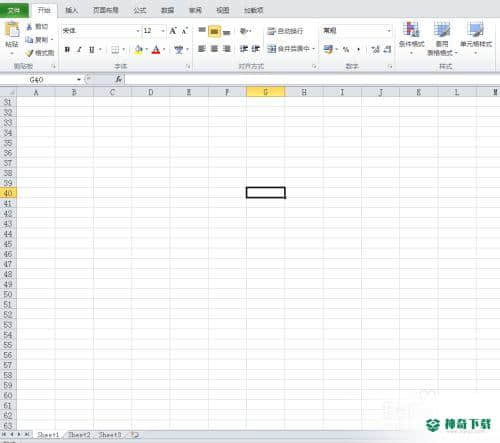Select column header H

[x=304, y=92]
